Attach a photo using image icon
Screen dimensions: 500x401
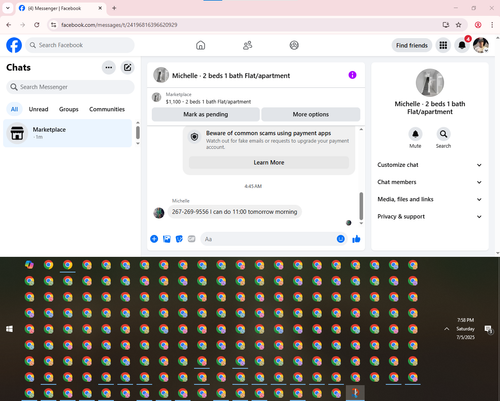click(167, 239)
